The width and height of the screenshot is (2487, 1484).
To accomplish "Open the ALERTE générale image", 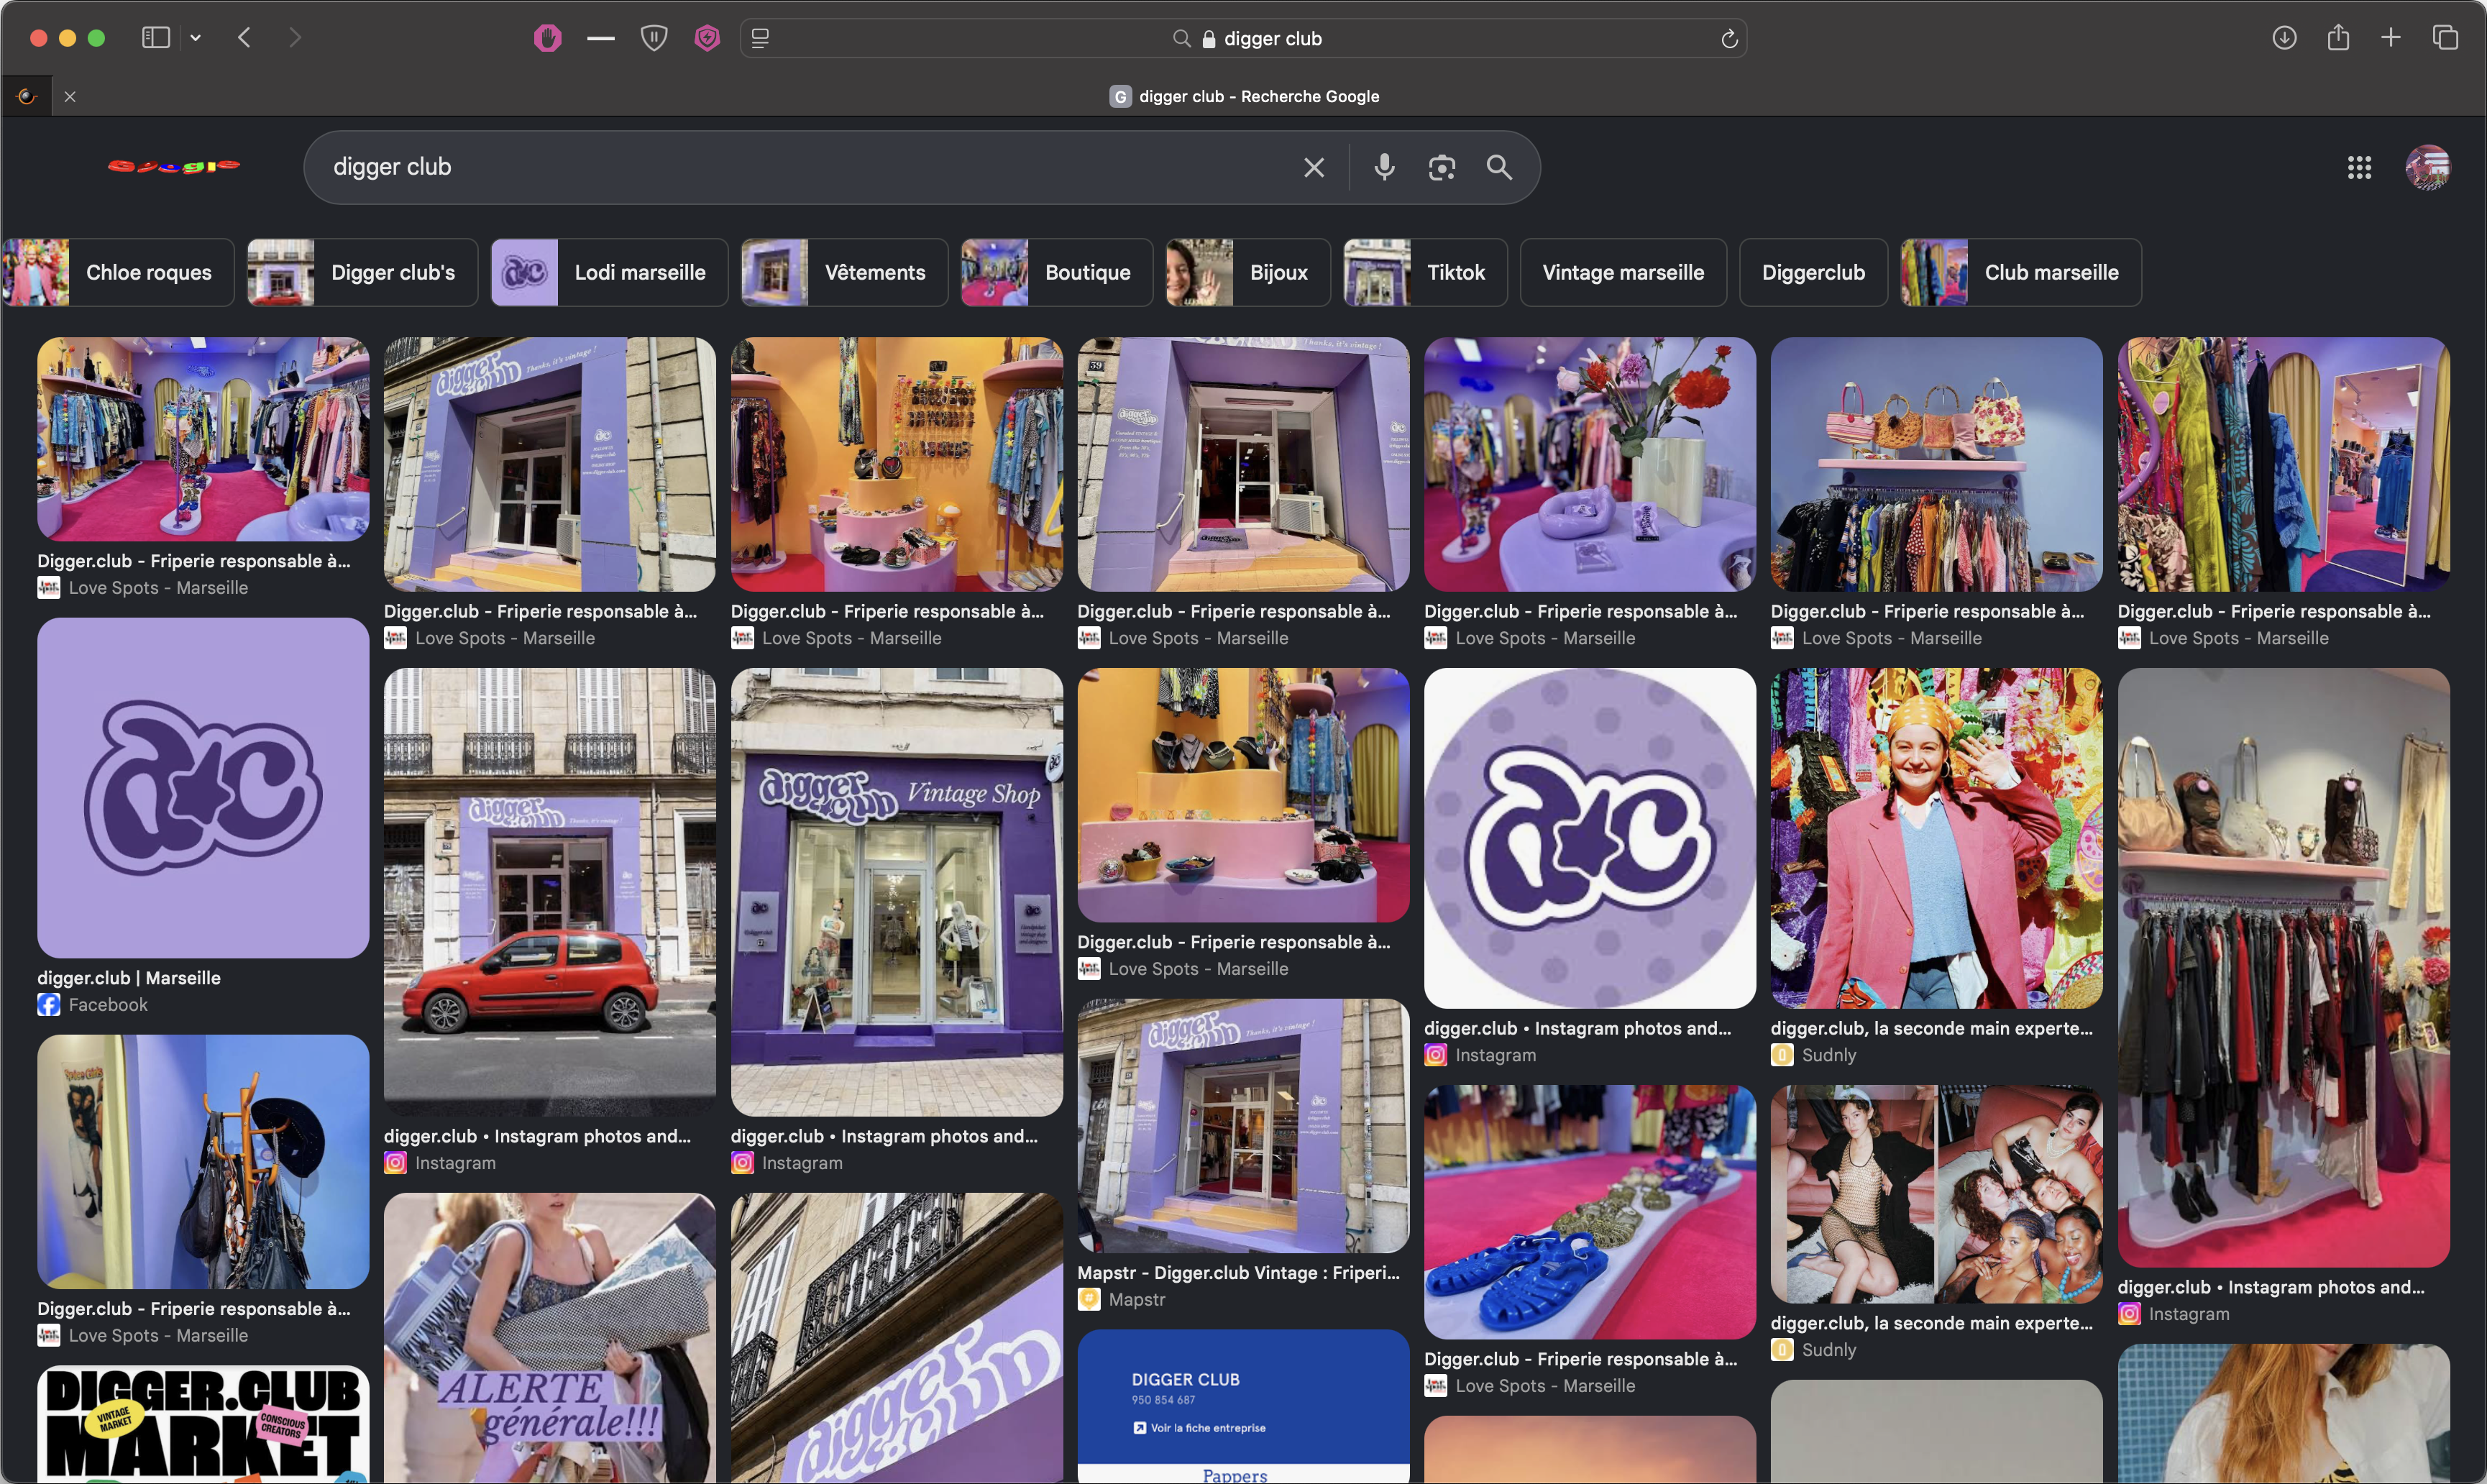I will (550, 1338).
